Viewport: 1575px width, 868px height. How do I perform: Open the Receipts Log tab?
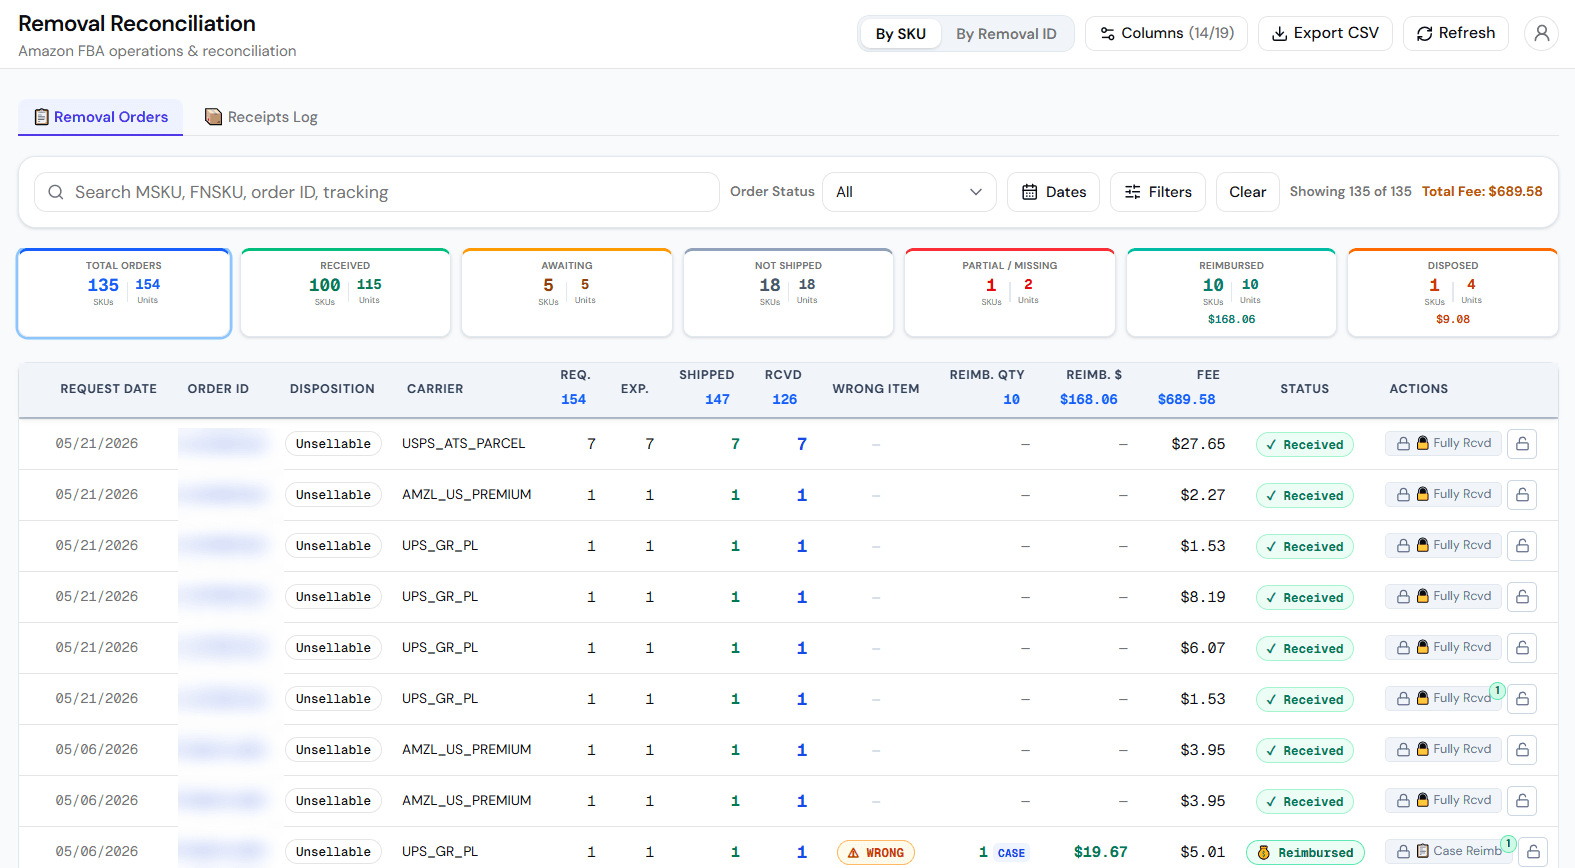[261, 117]
